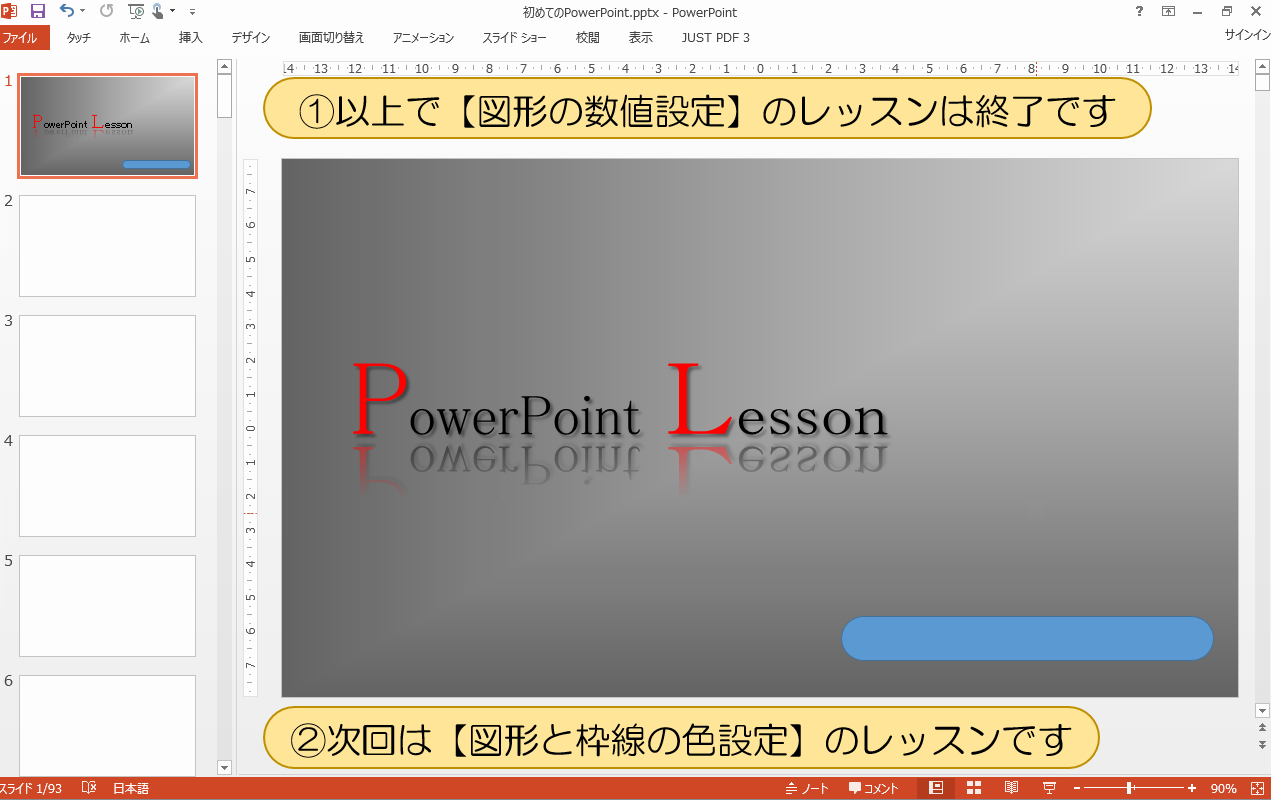Open the デザイン ribbon tab
The height and width of the screenshot is (800, 1280).
pos(251,38)
